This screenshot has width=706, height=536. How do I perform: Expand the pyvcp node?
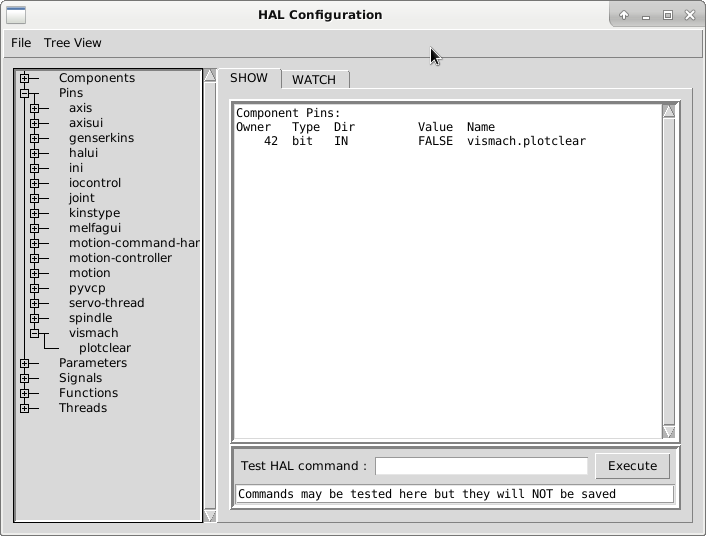pos(35,288)
